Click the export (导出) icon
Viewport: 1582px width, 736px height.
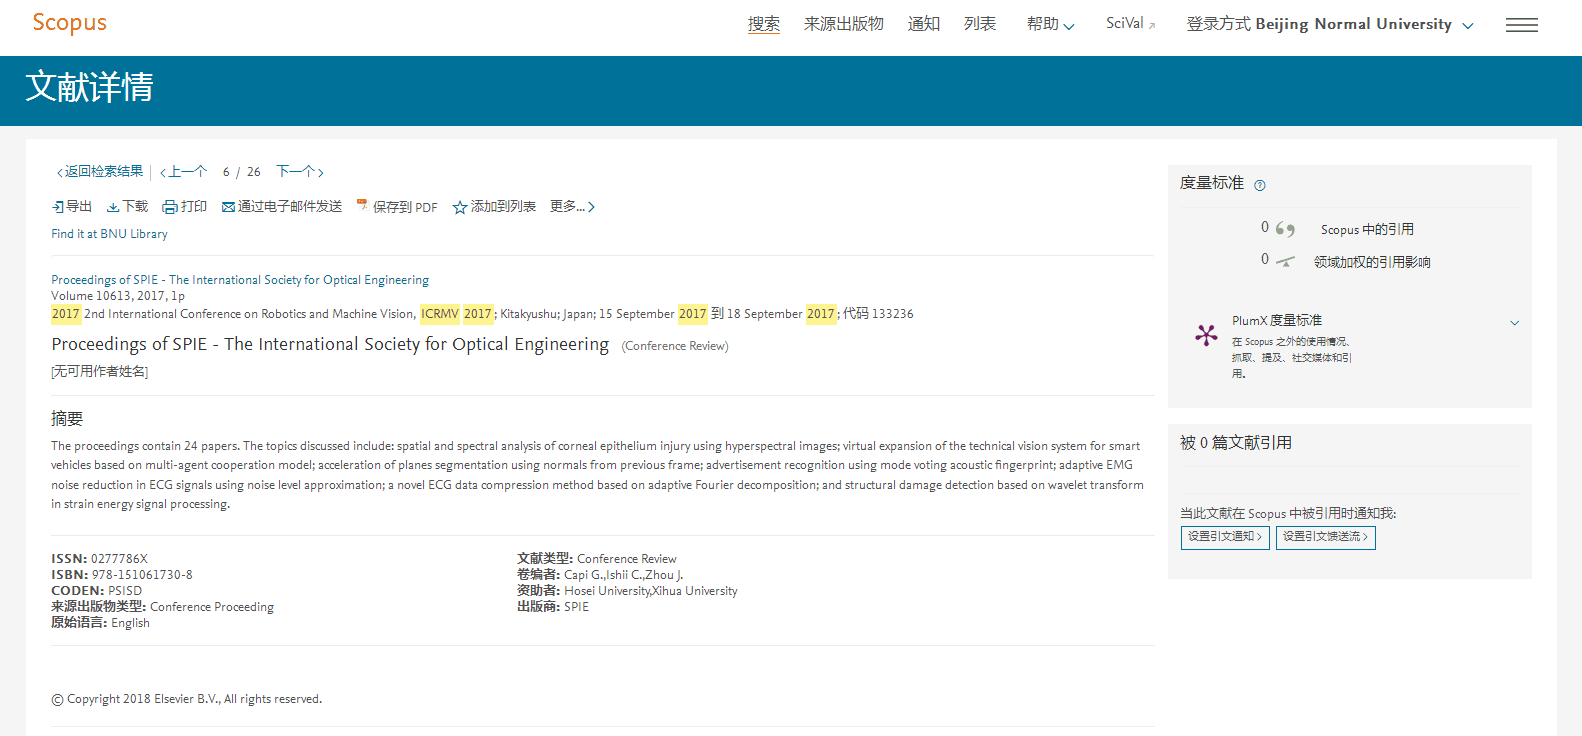point(58,207)
